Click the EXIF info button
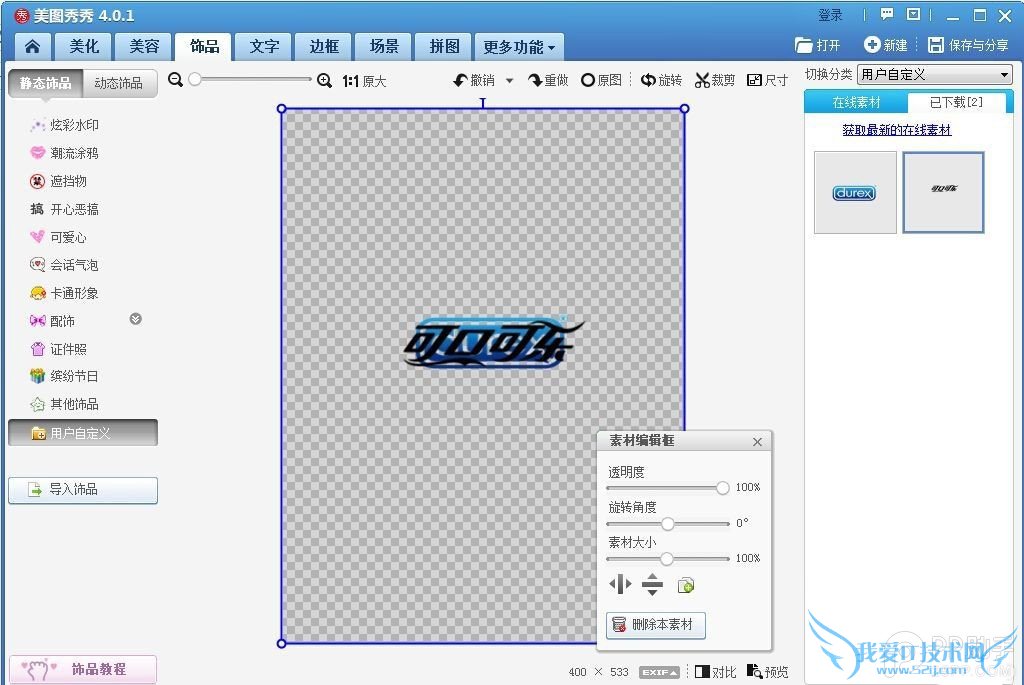 click(659, 672)
